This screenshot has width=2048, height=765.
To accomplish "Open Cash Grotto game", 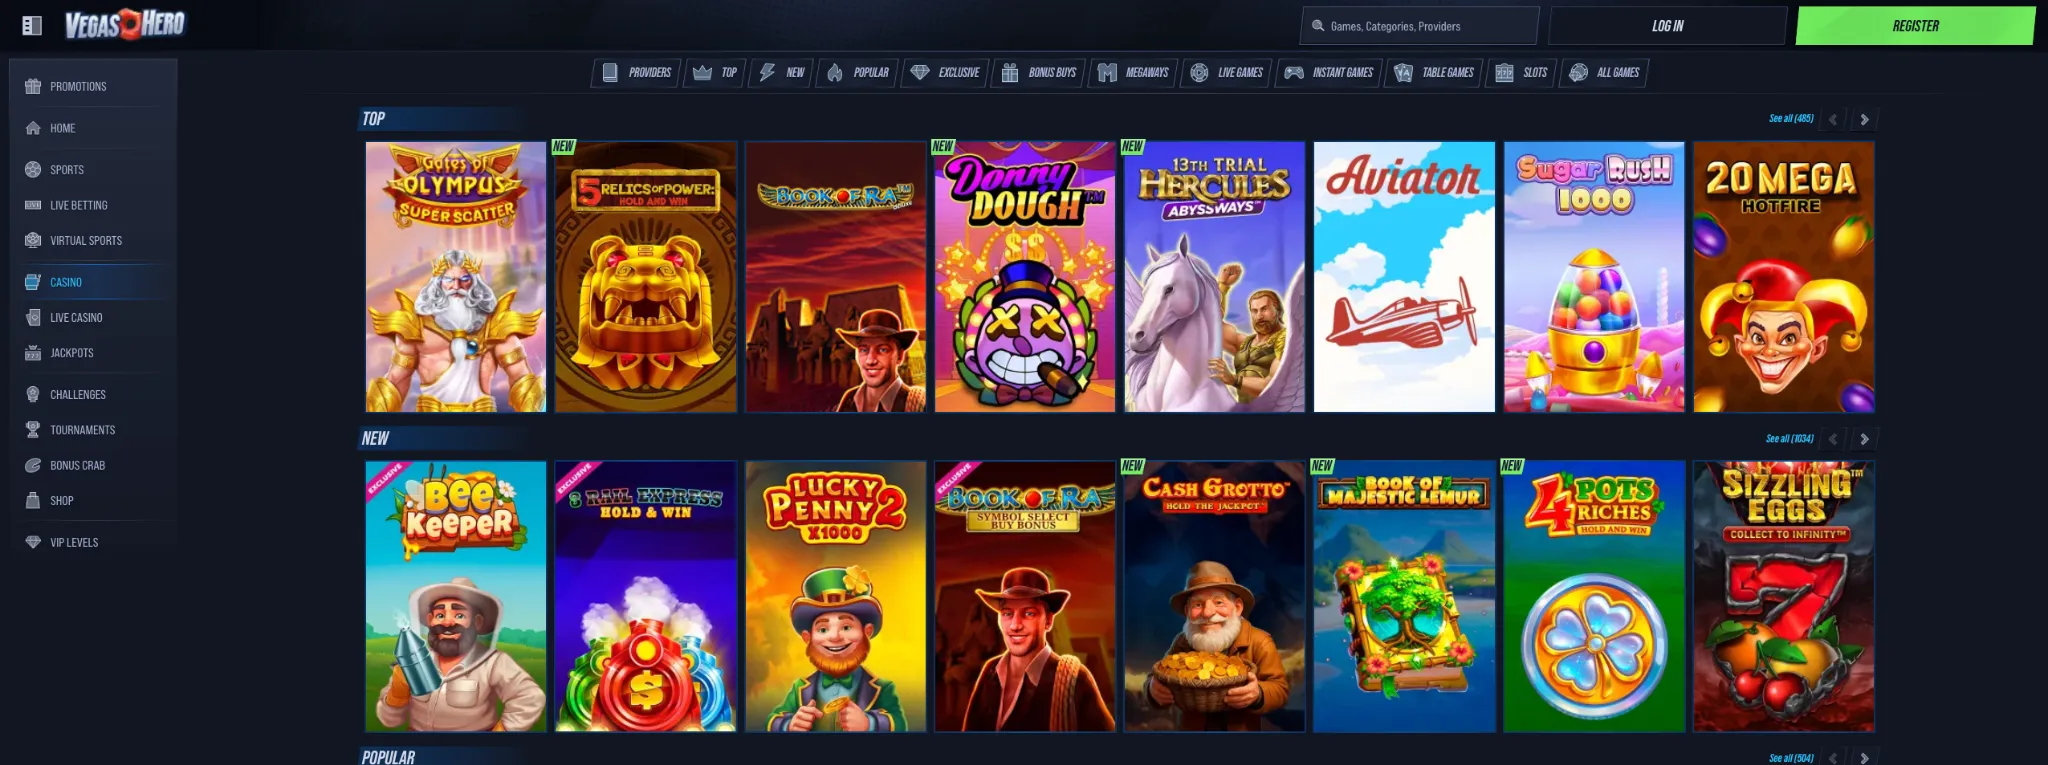I will click(x=1215, y=597).
